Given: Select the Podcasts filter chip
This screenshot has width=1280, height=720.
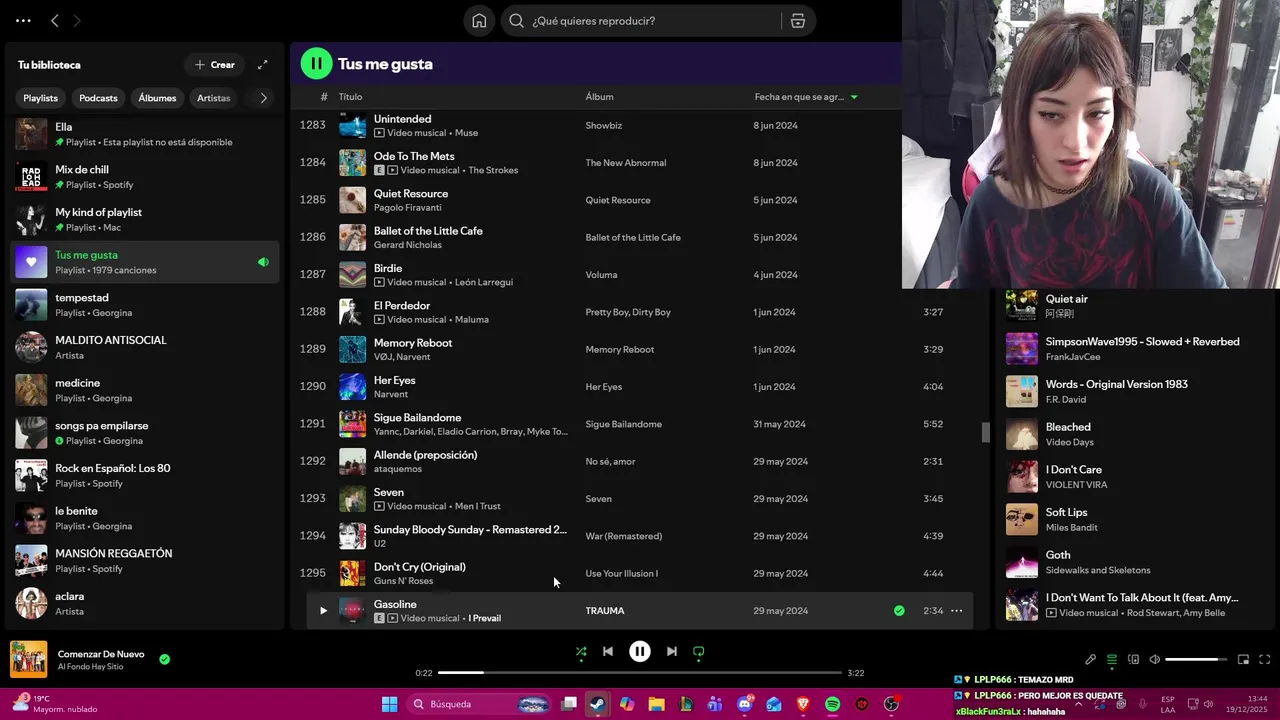Looking at the screenshot, I should tap(98, 98).
